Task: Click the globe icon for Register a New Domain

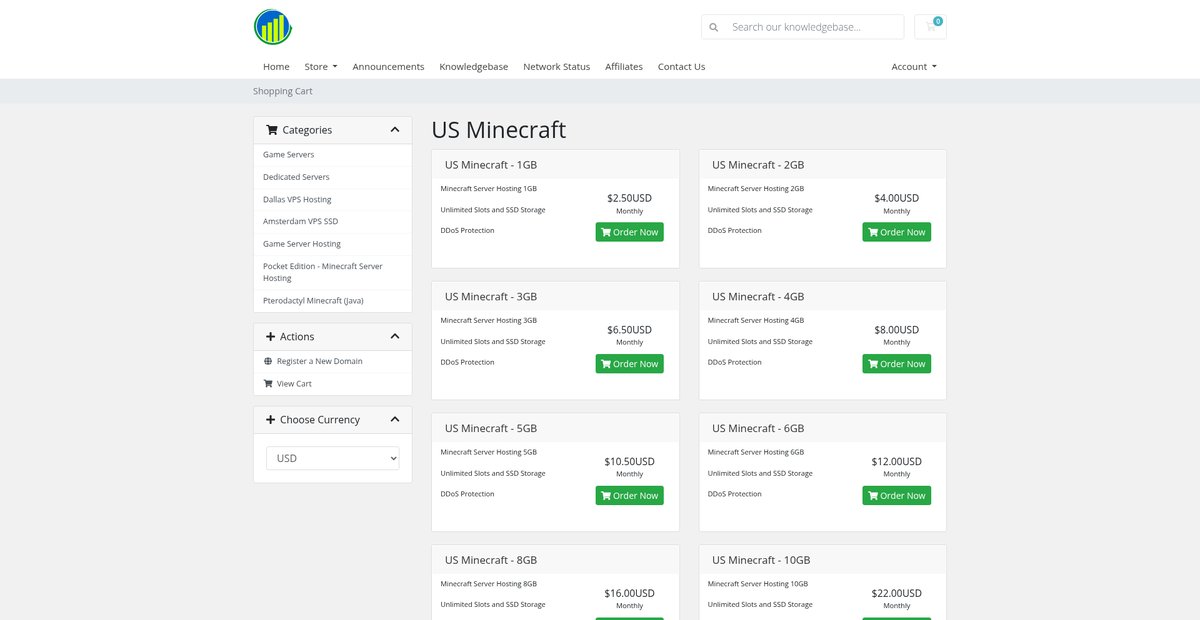Action: point(267,361)
